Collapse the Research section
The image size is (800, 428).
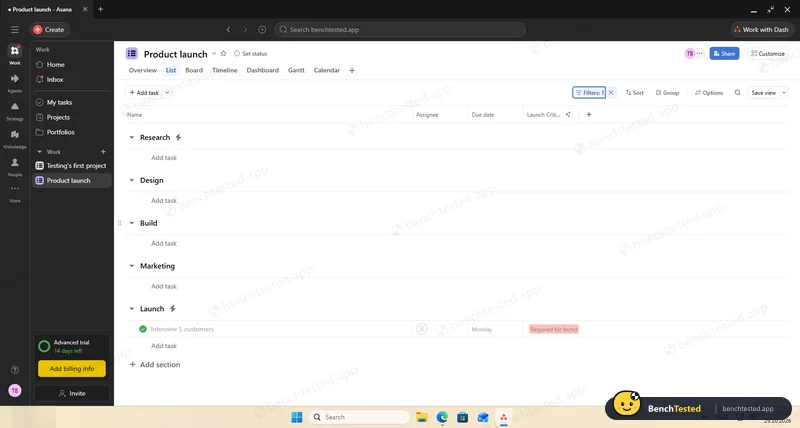[x=132, y=137]
